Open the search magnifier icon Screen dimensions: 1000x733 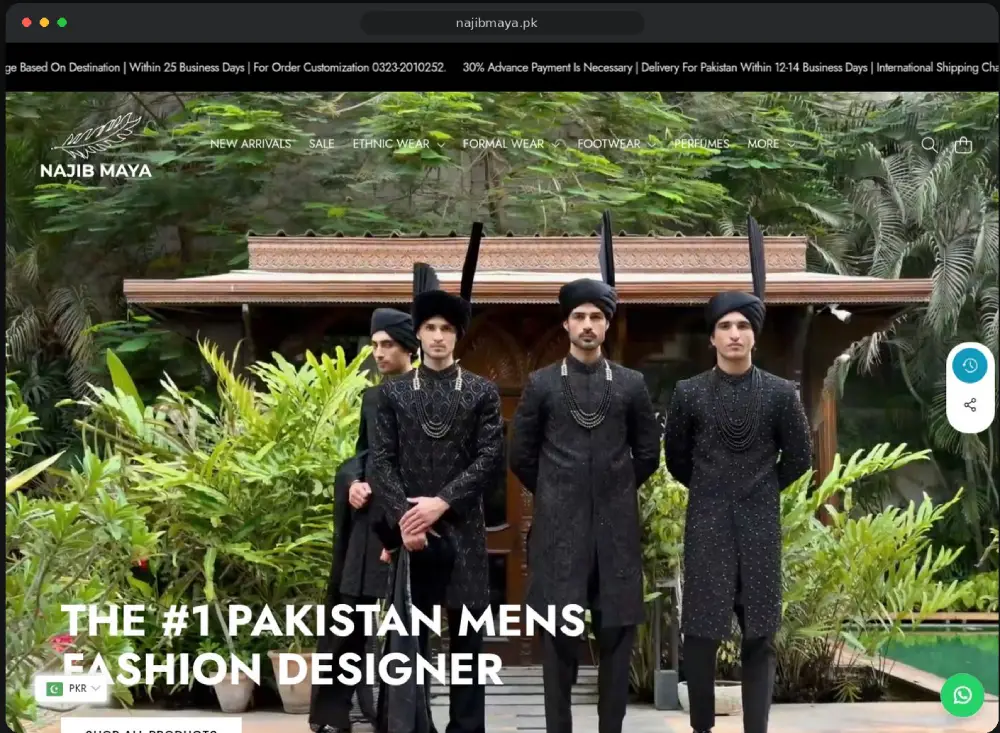tap(929, 145)
